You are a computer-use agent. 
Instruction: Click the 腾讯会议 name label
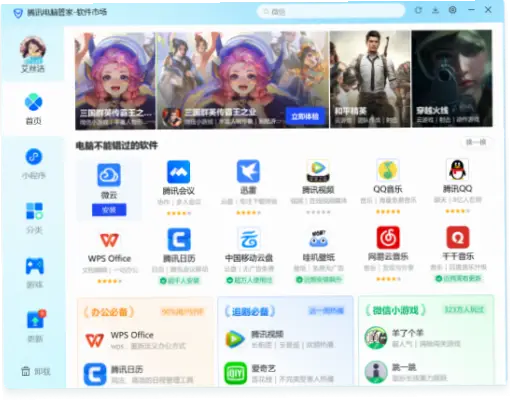pyautogui.click(x=179, y=191)
